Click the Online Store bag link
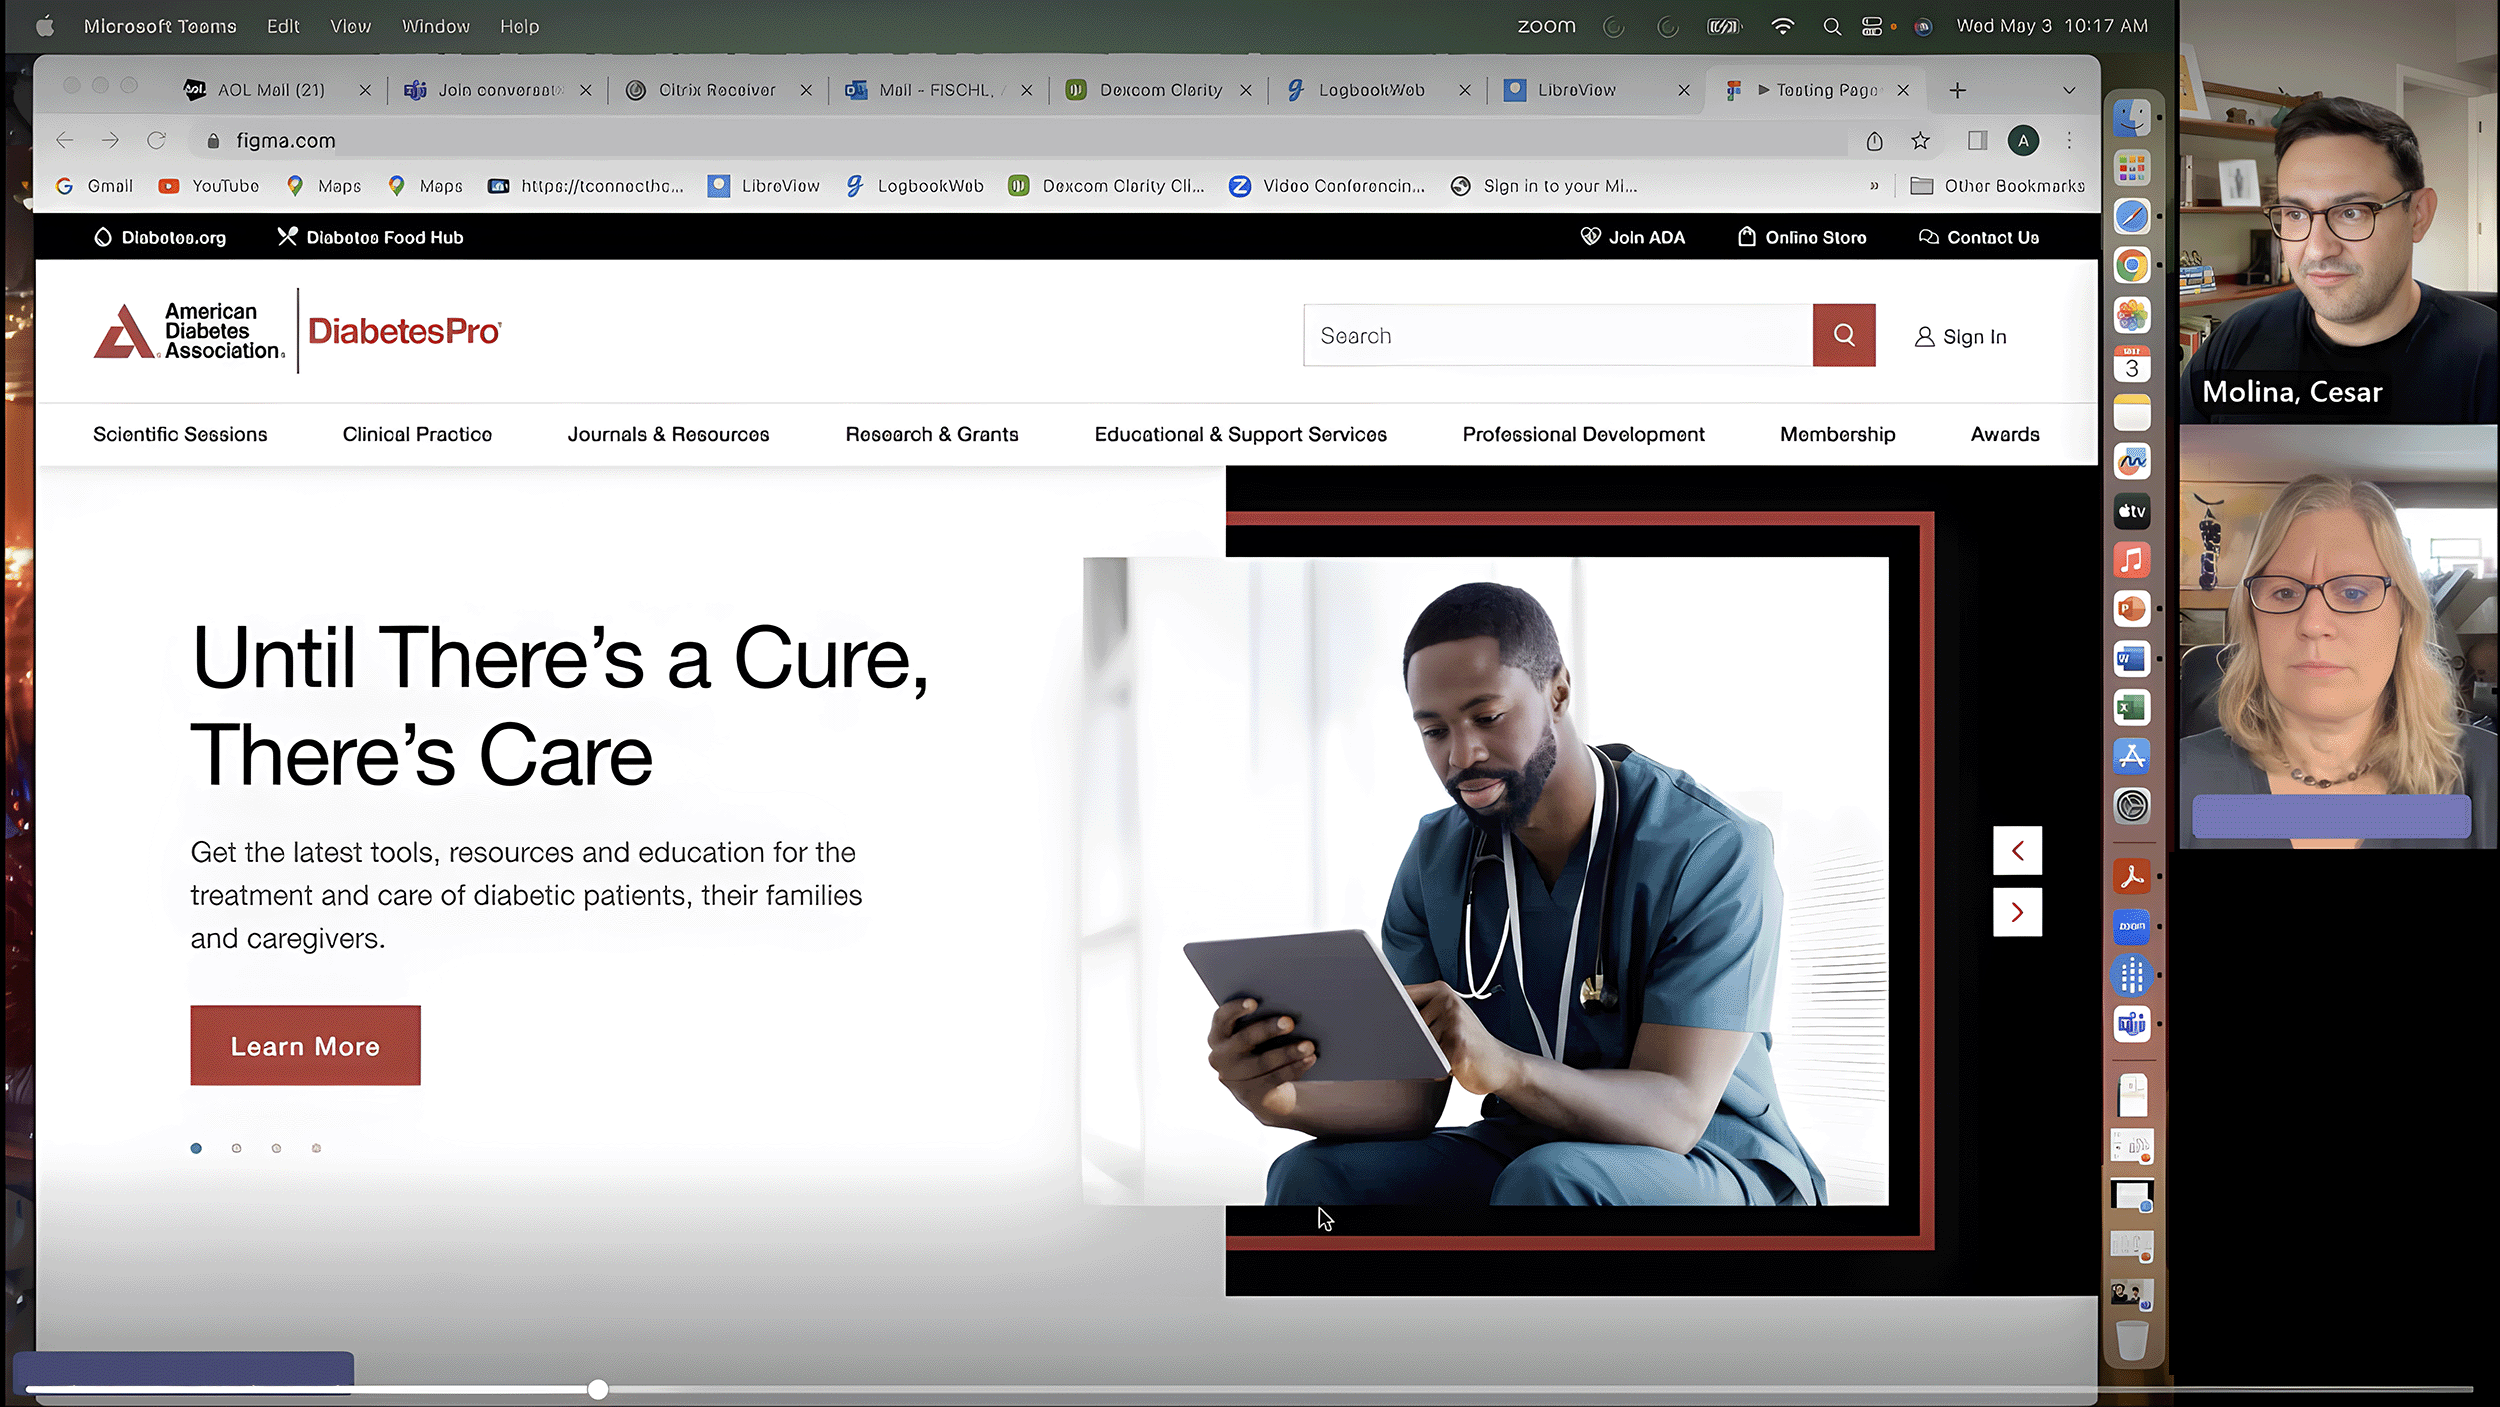The height and width of the screenshot is (1407, 2500). 1802,237
